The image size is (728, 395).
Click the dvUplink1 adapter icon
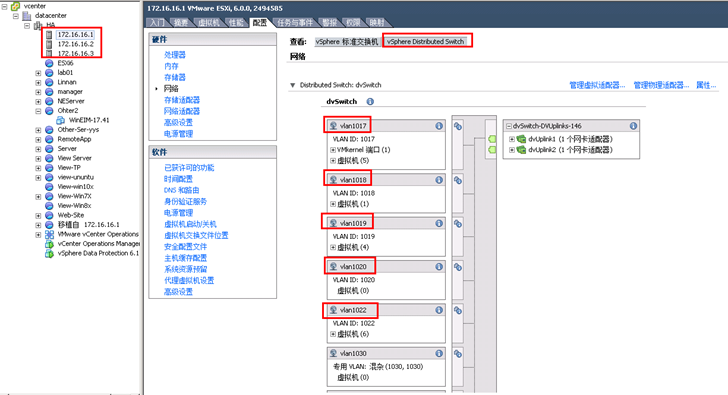click(521, 139)
